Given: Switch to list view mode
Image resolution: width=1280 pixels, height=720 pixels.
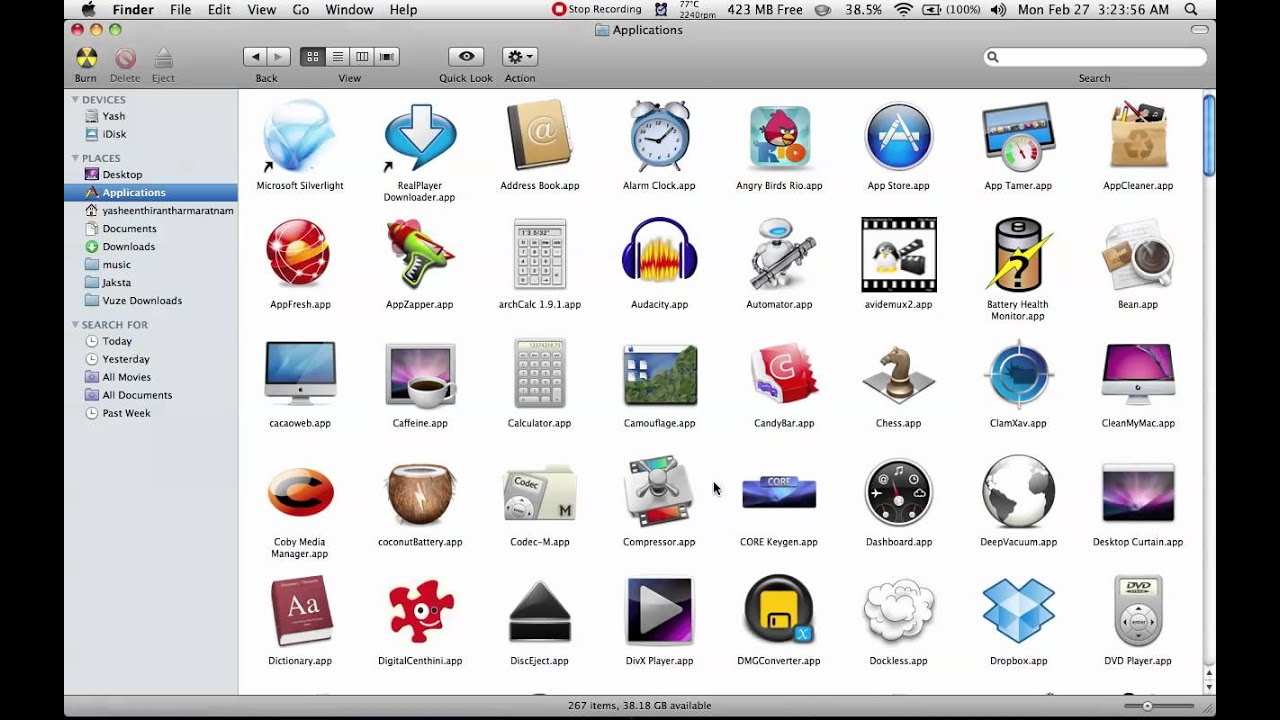Looking at the screenshot, I should pos(337,57).
